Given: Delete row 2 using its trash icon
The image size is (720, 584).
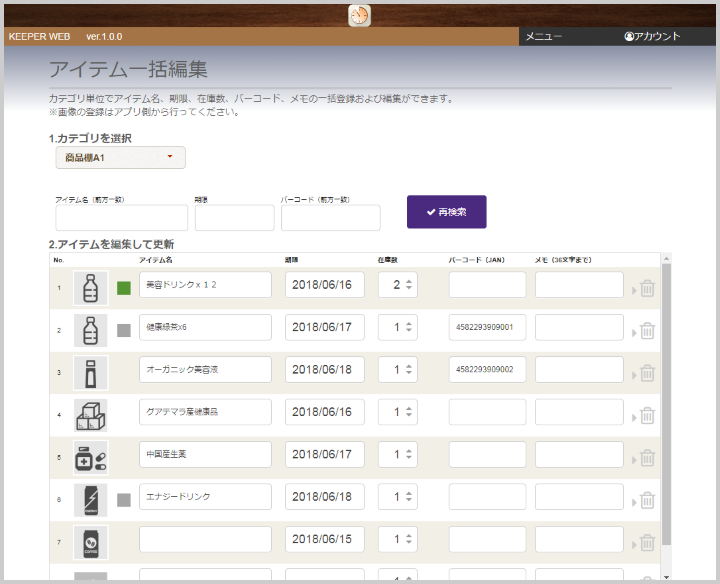Looking at the screenshot, I should (x=647, y=330).
